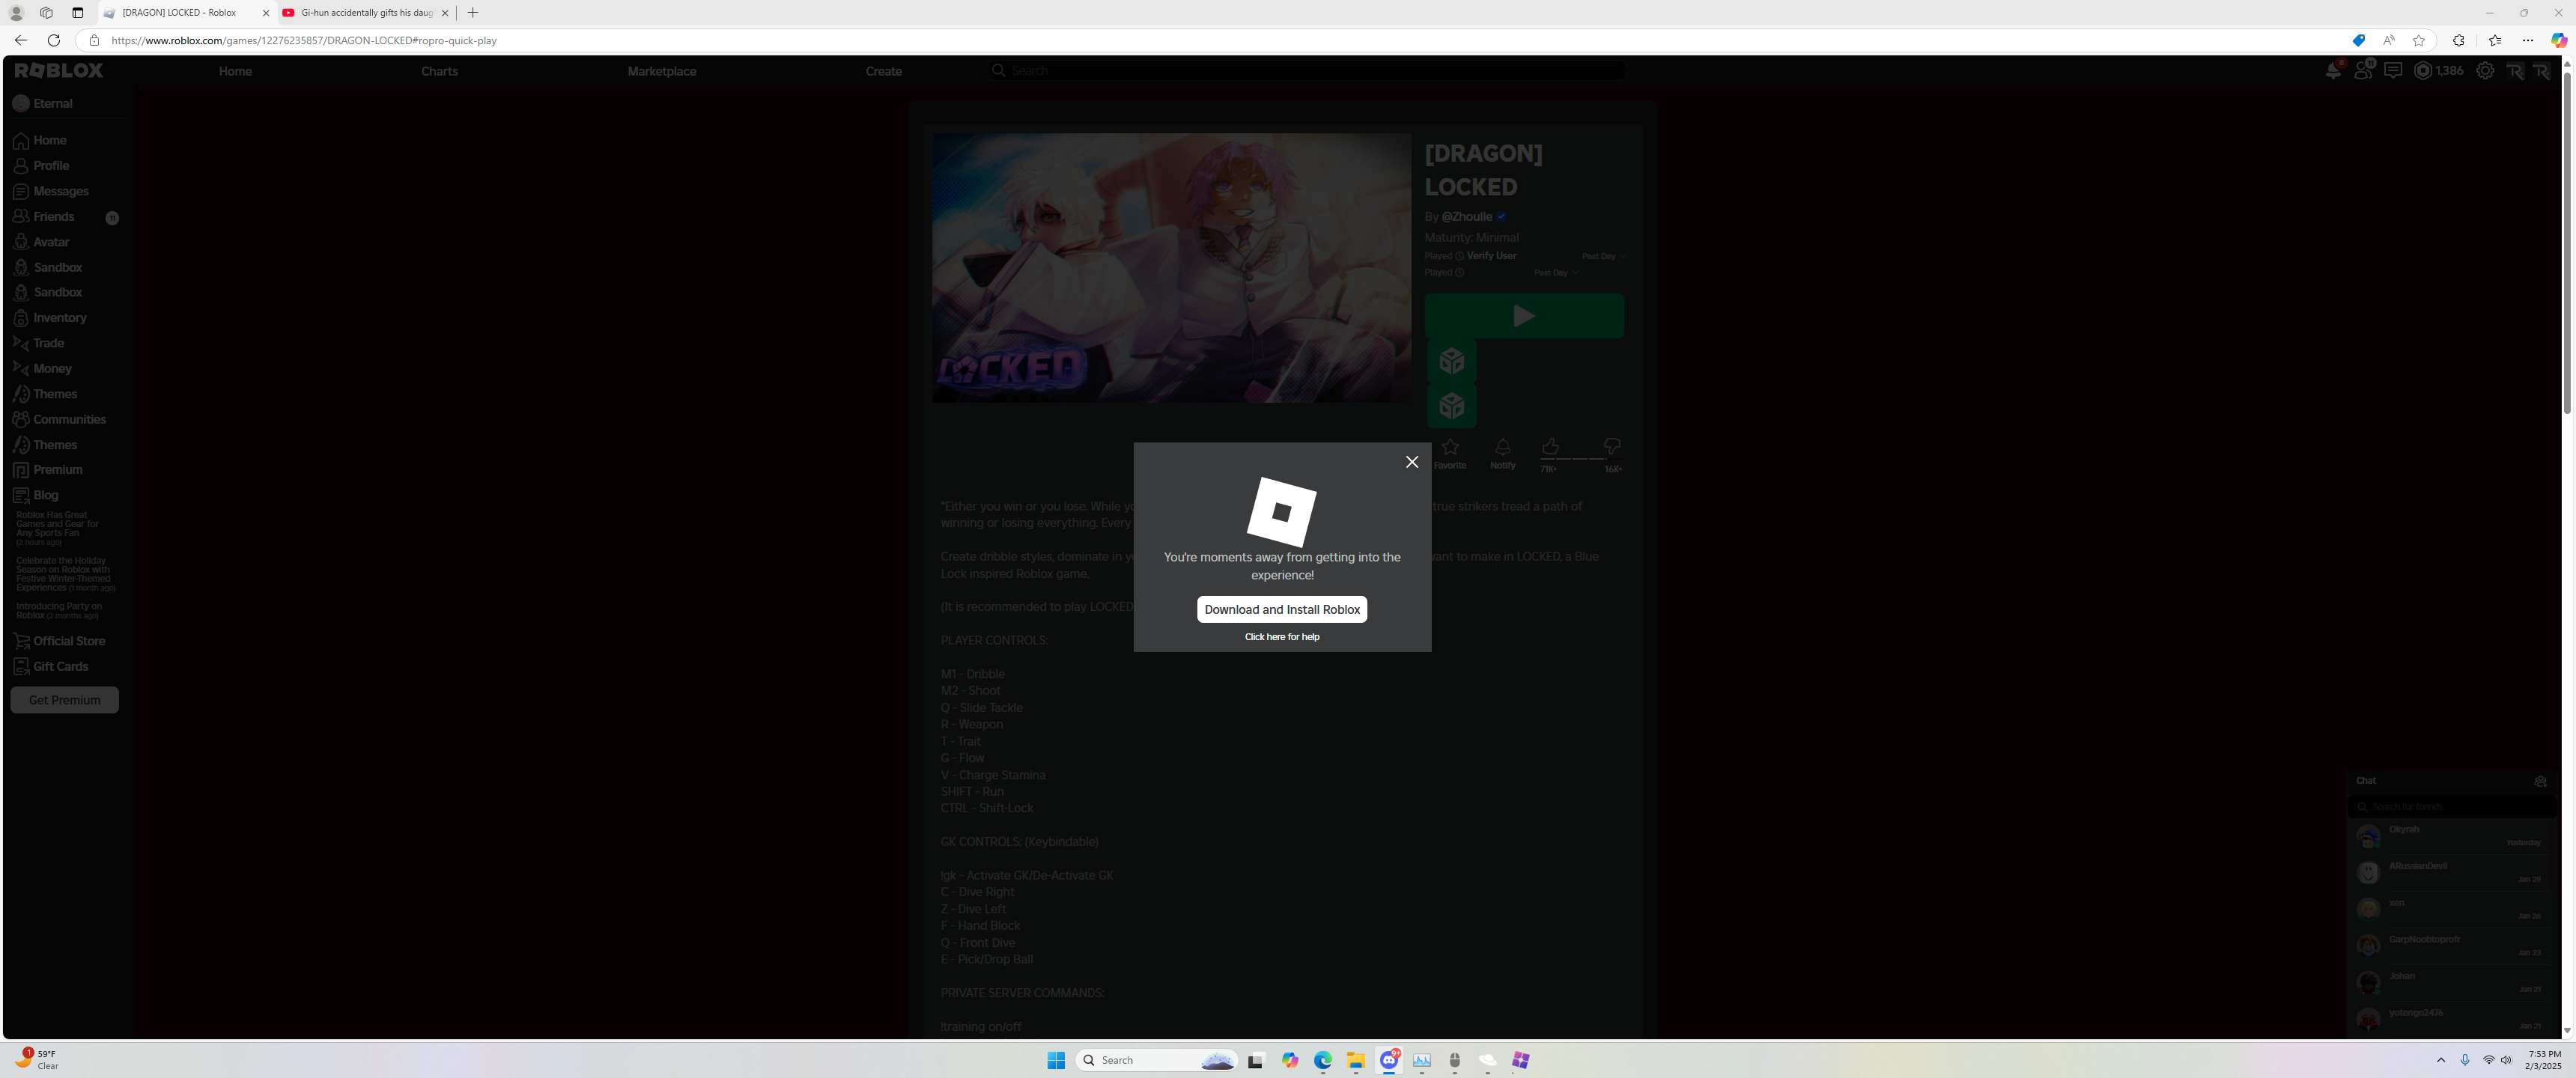
Task: Open the Marketplace navigation item
Action: [x=662, y=71]
